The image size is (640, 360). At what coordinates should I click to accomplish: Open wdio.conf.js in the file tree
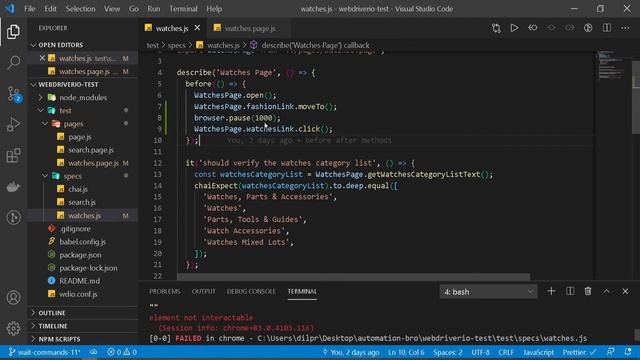tap(78, 294)
